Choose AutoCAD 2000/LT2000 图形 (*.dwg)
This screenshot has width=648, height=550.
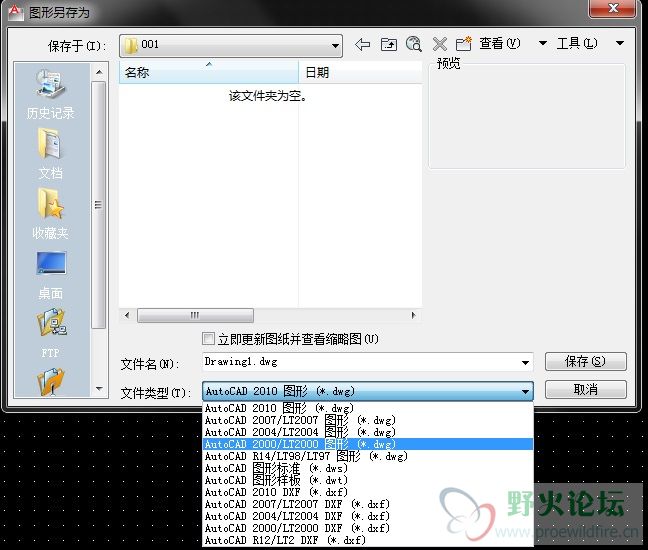(x=368, y=444)
